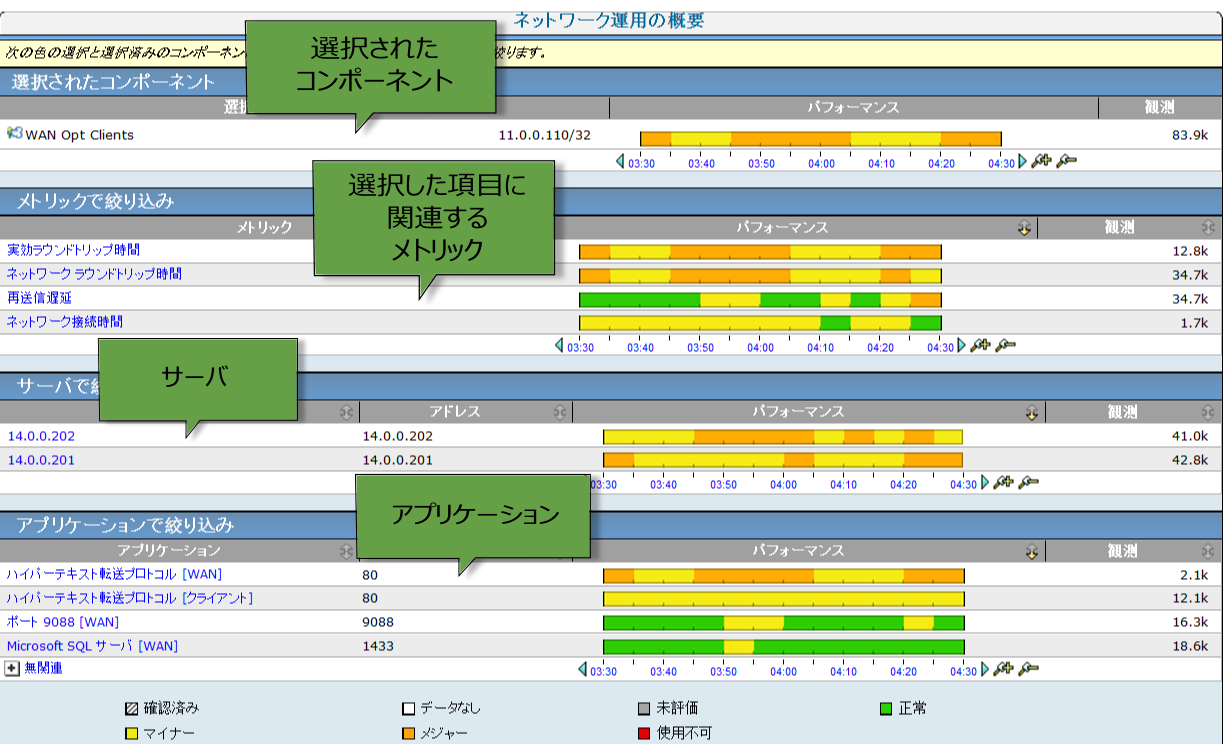Image resolution: width=1224 pixels, height=744 pixels.
Task: Click the WAN Opt Clients component icon
Action: pyautogui.click(x=15, y=134)
